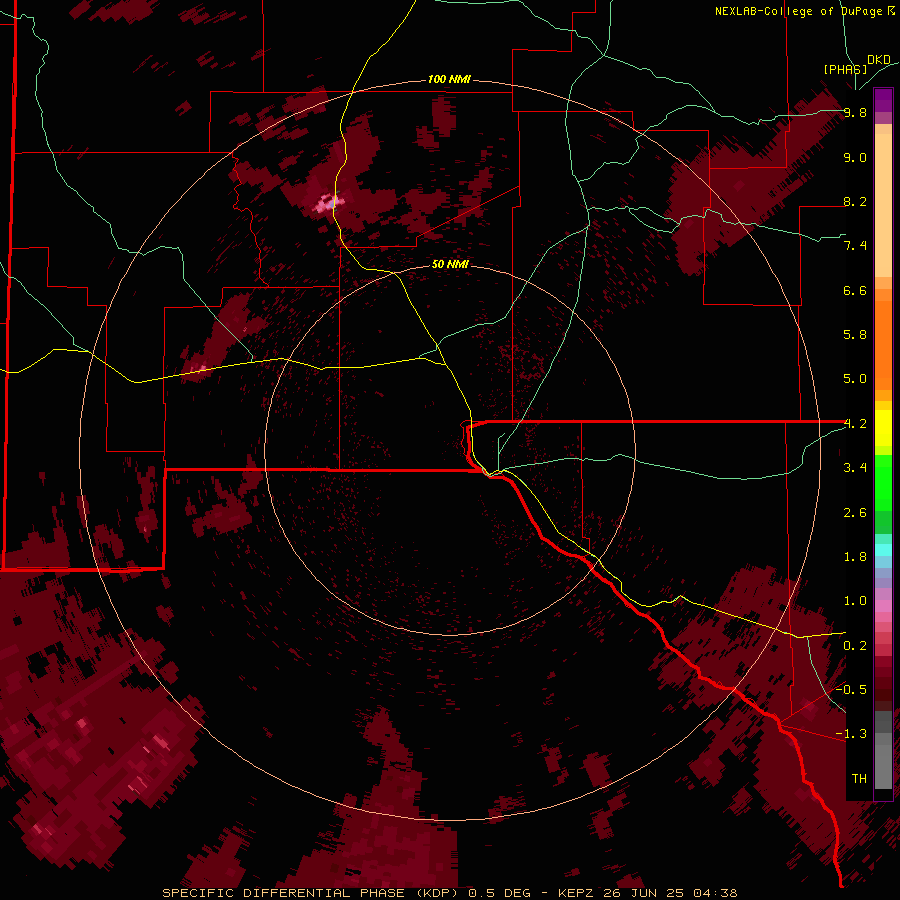Click the bright pink KDP core north of radar
Viewport: 900px width, 900px height.
coord(329,203)
